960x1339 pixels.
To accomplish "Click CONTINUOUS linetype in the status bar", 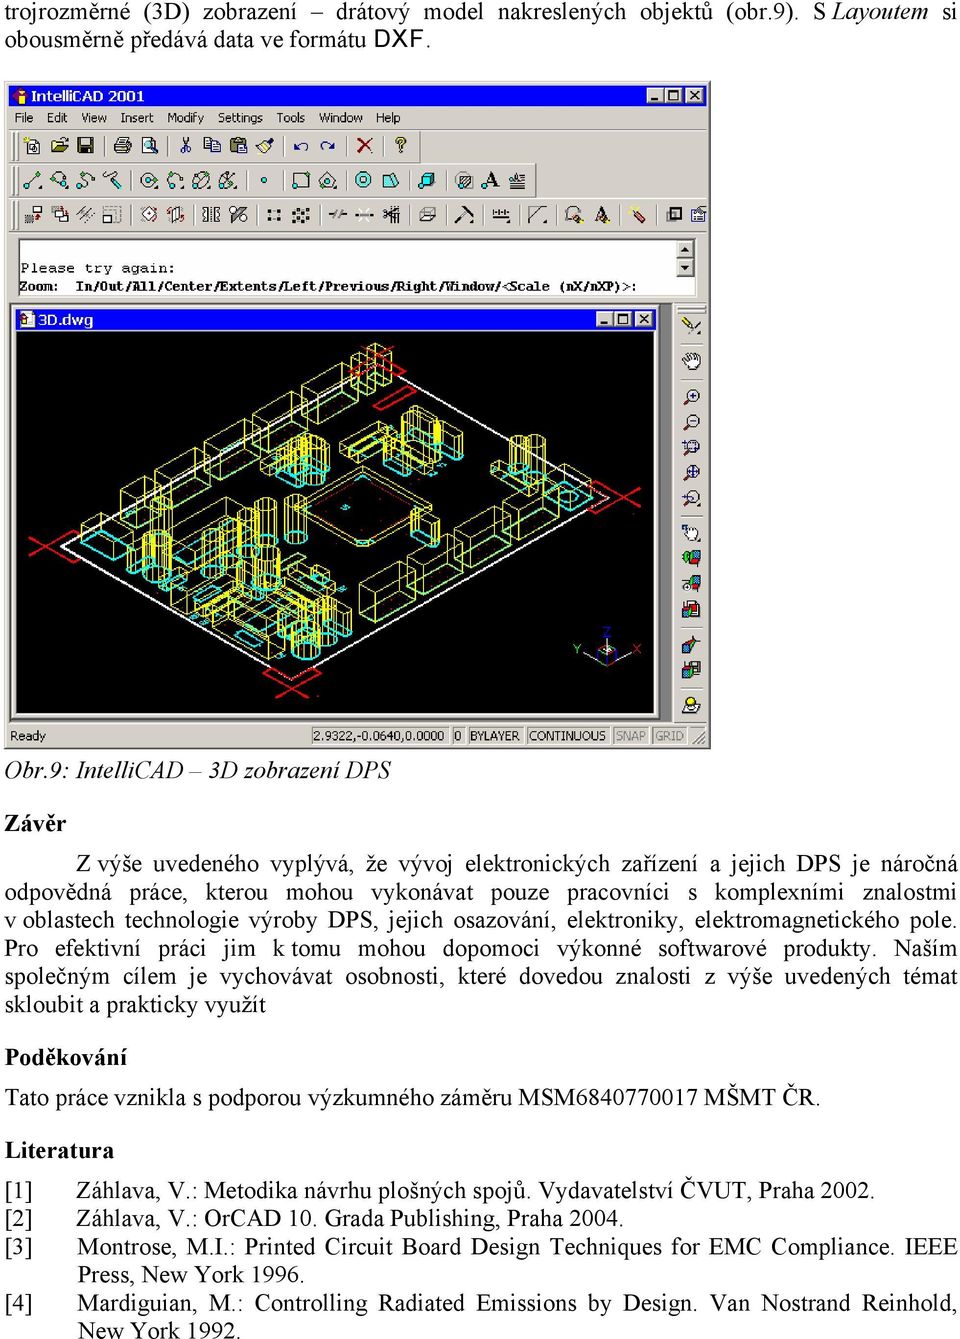I will (567, 736).
